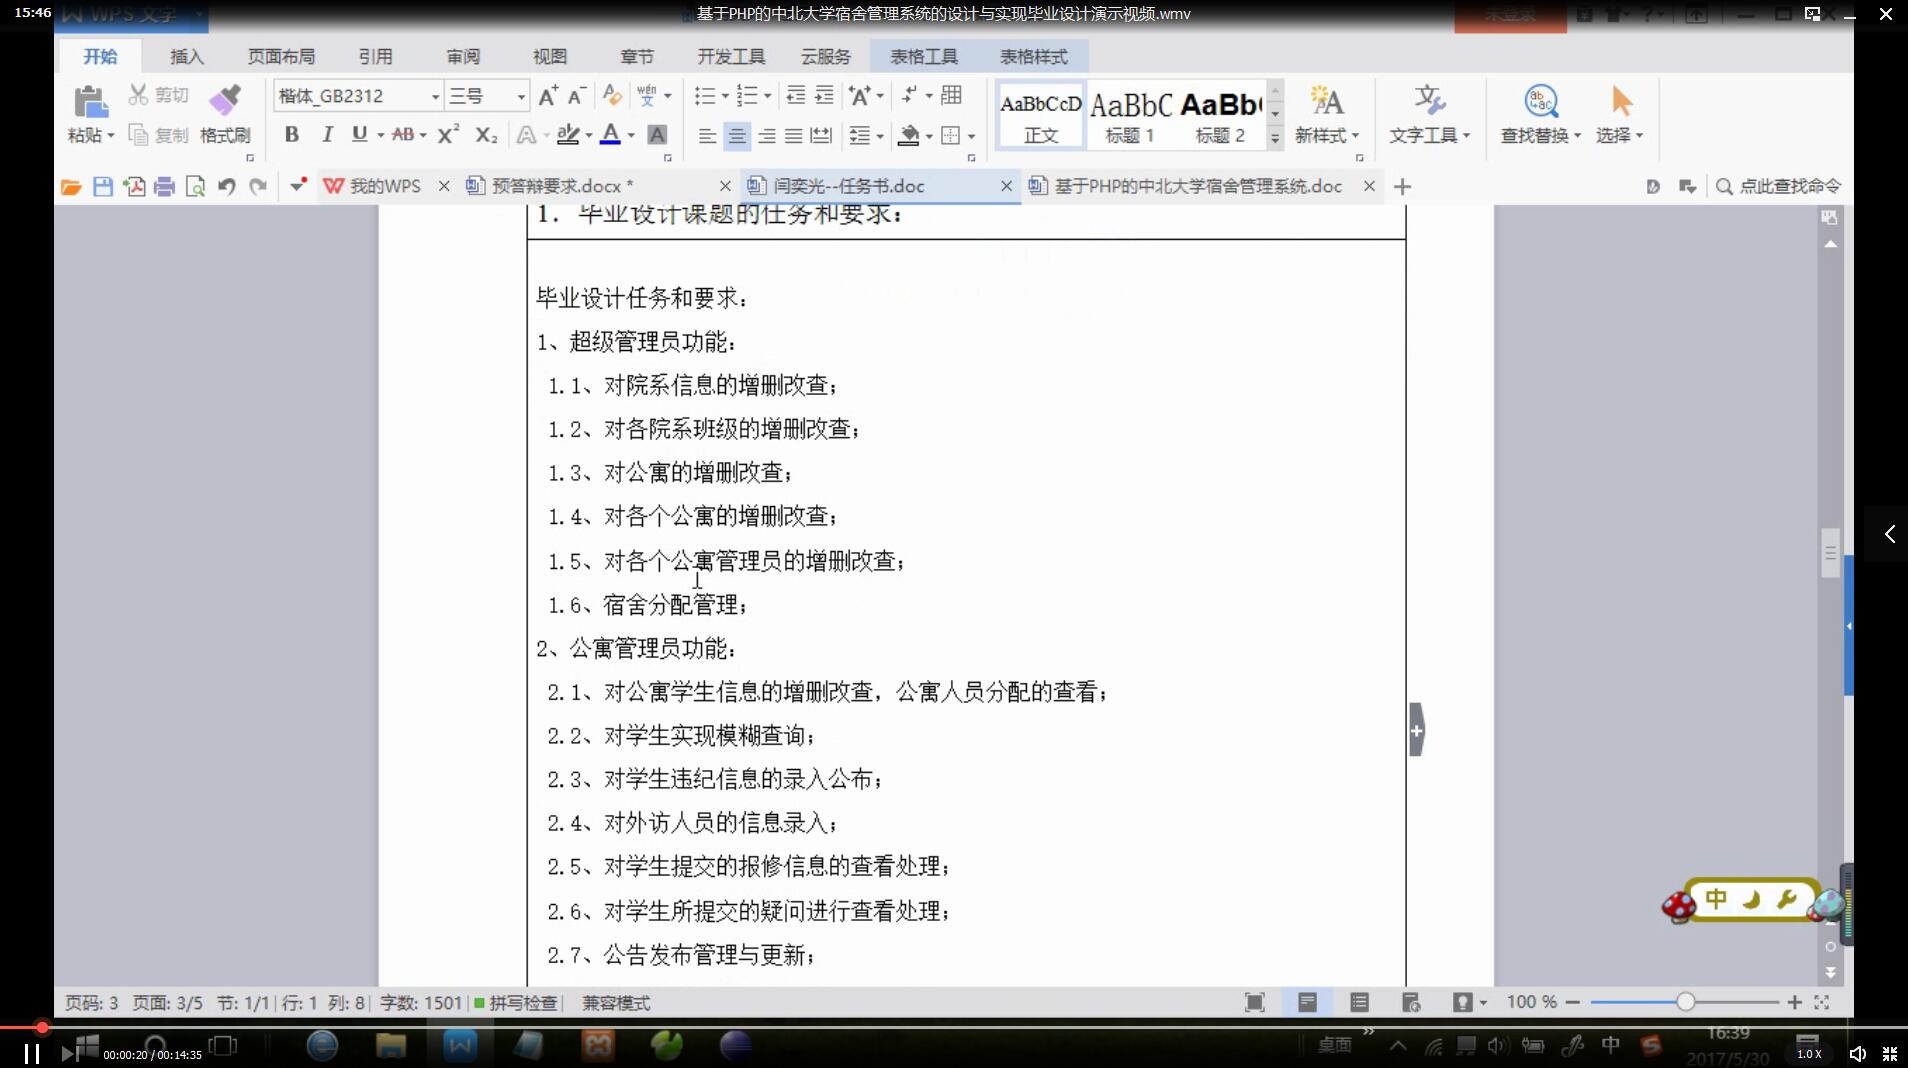Click the decrease indent icon

[796, 95]
